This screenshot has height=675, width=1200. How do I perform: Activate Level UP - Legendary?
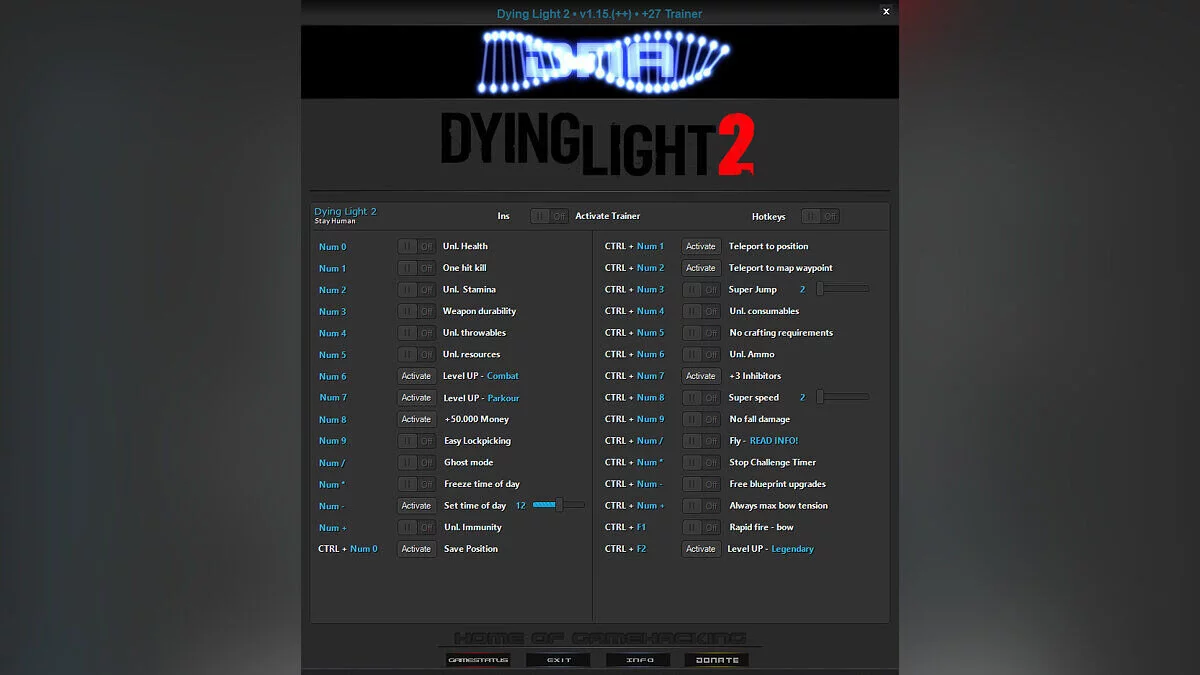701,548
